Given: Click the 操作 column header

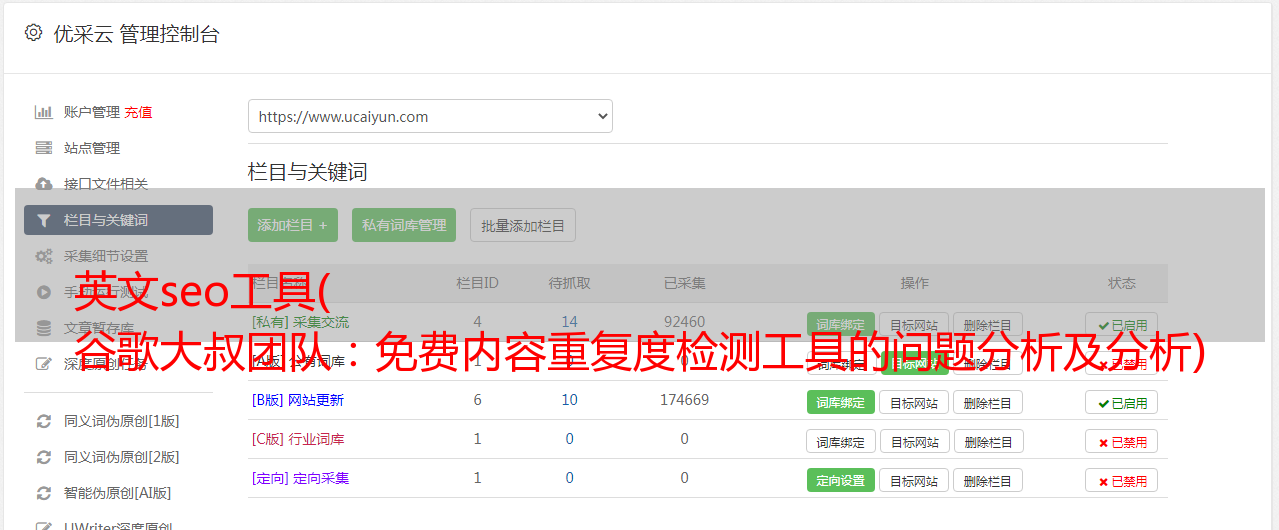Looking at the screenshot, I should click(x=914, y=283).
